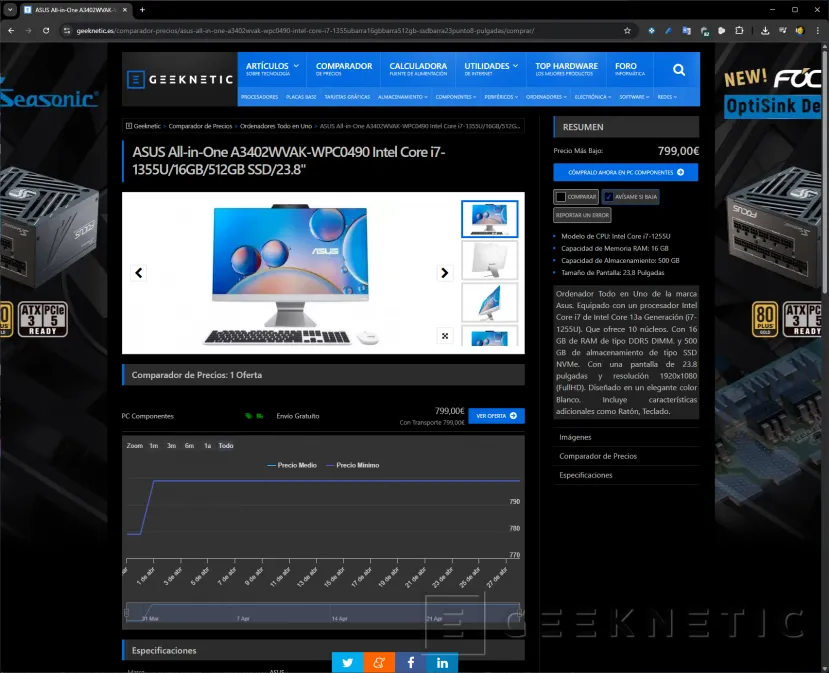Select the third product thumbnail
Viewport: 829px width, 673px height.
tap(490, 302)
